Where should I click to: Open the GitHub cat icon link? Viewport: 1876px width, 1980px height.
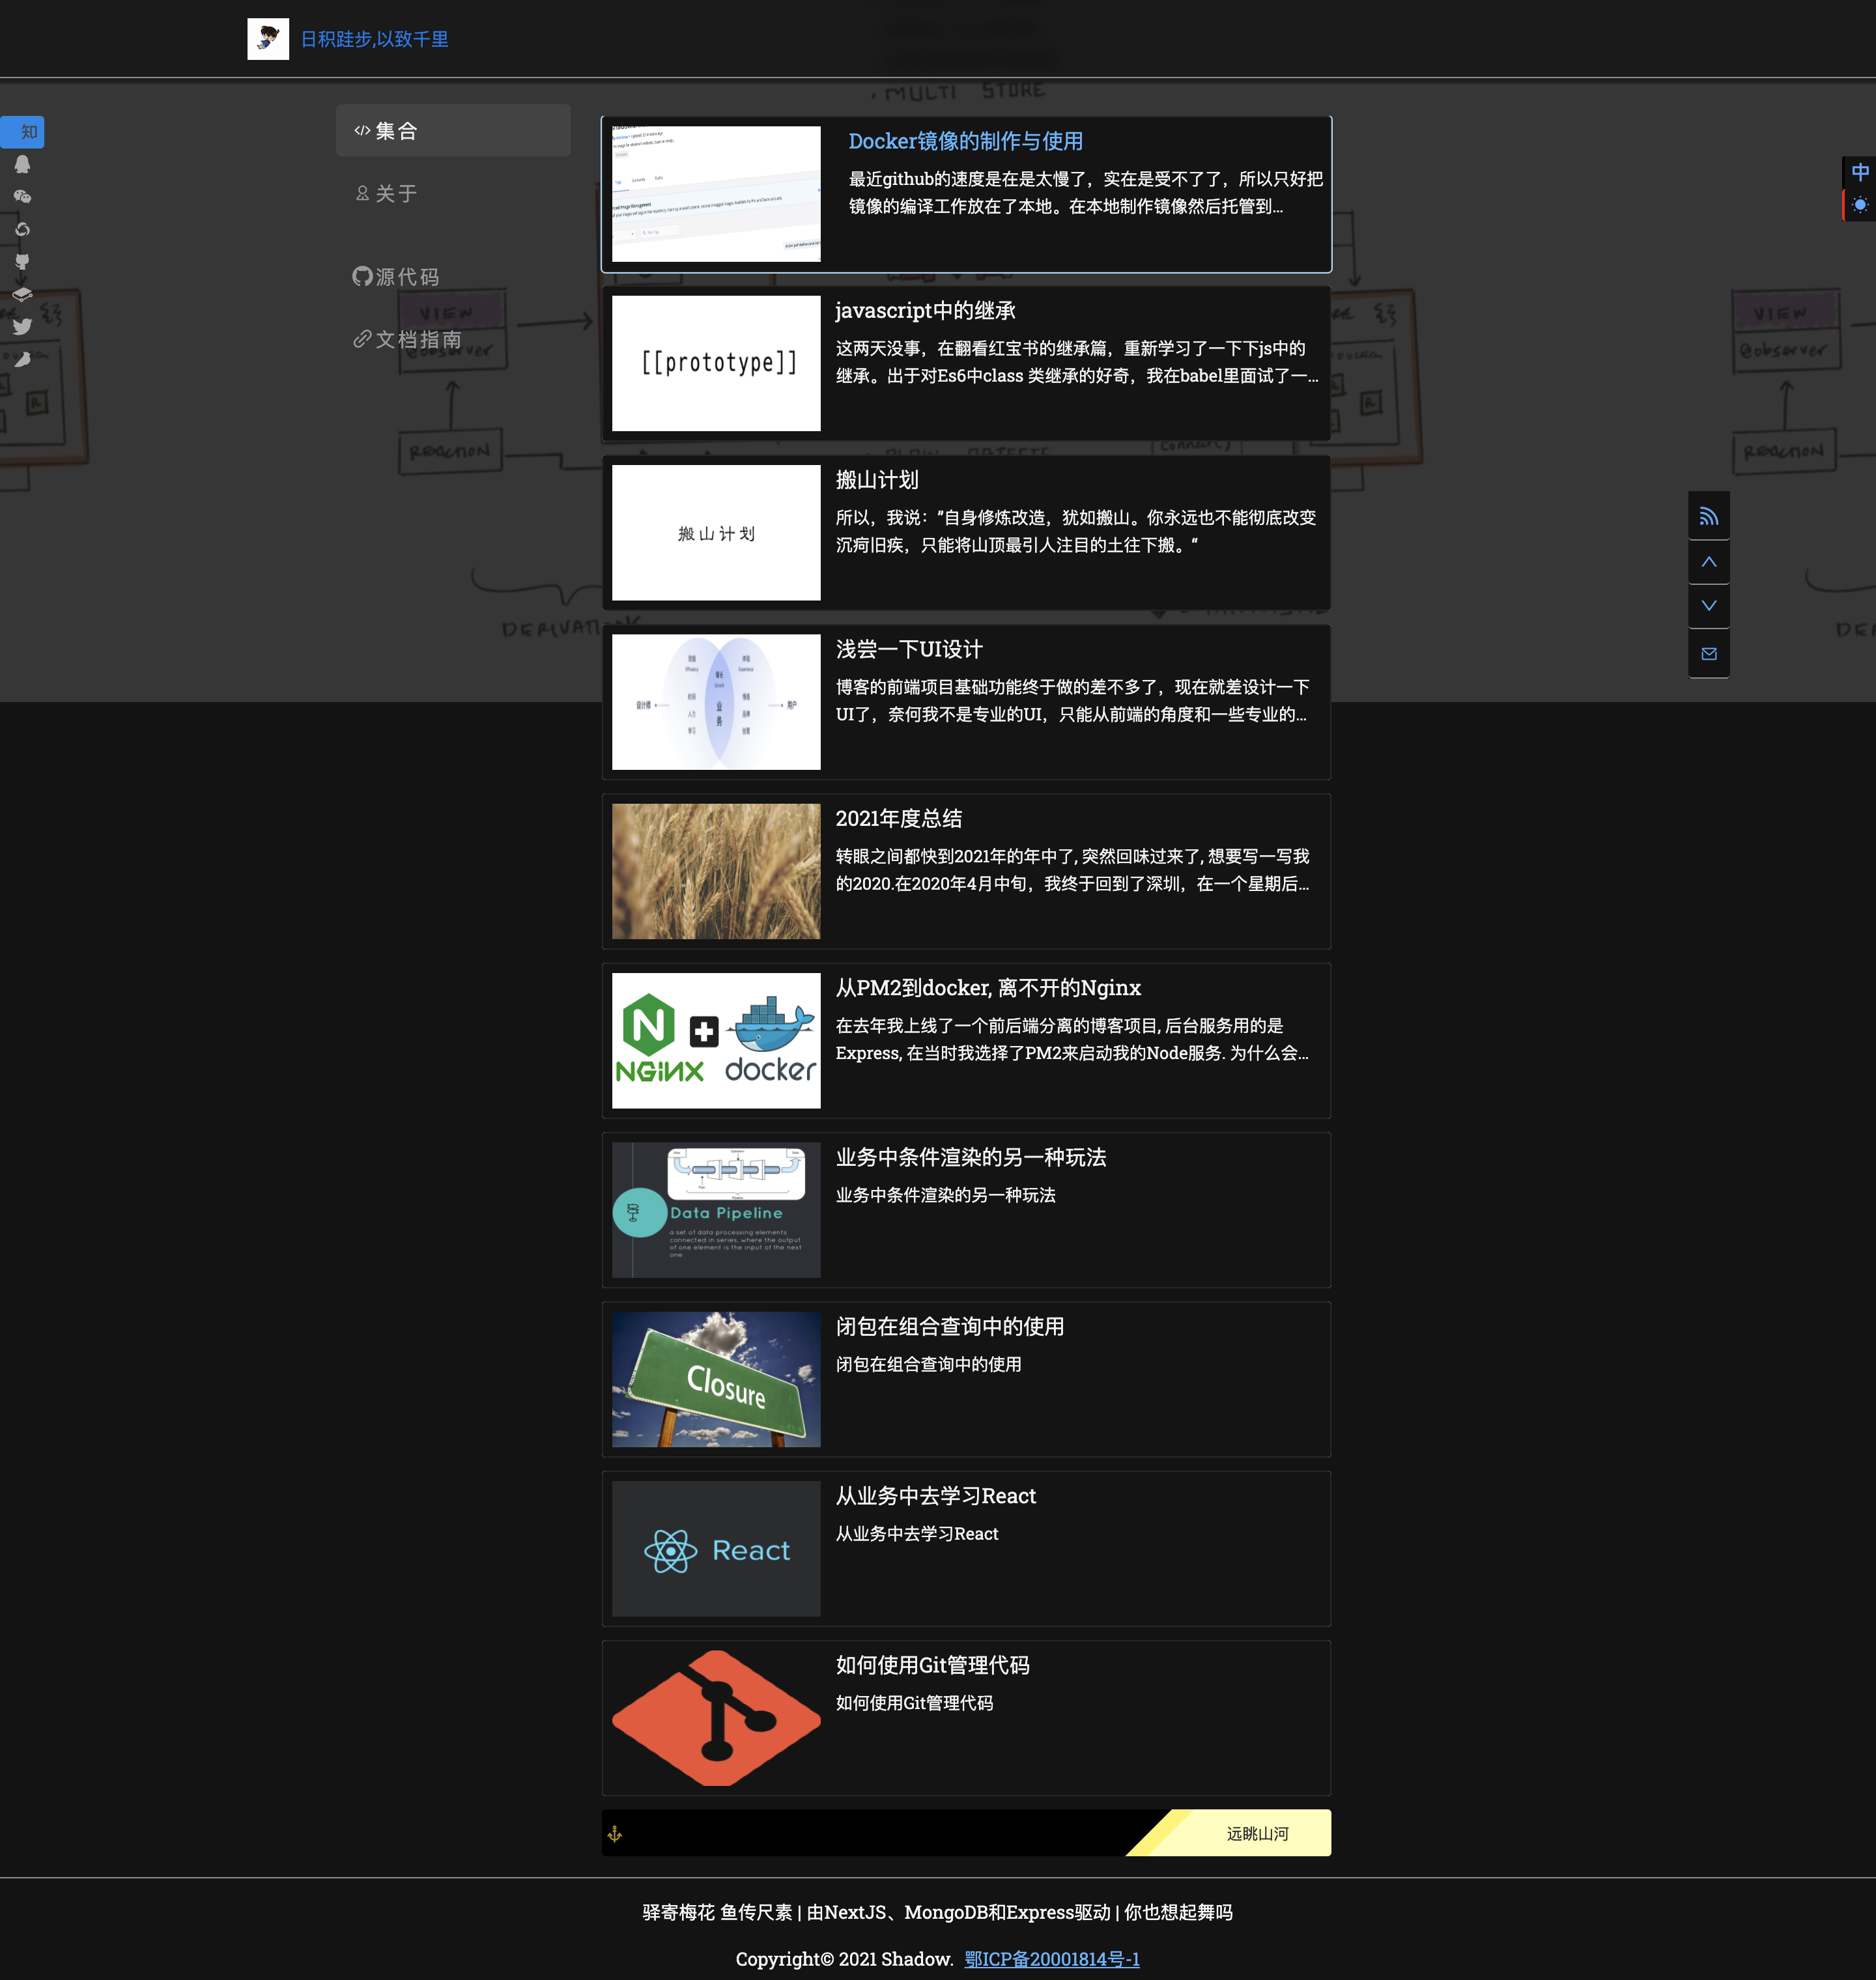click(x=22, y=262)
